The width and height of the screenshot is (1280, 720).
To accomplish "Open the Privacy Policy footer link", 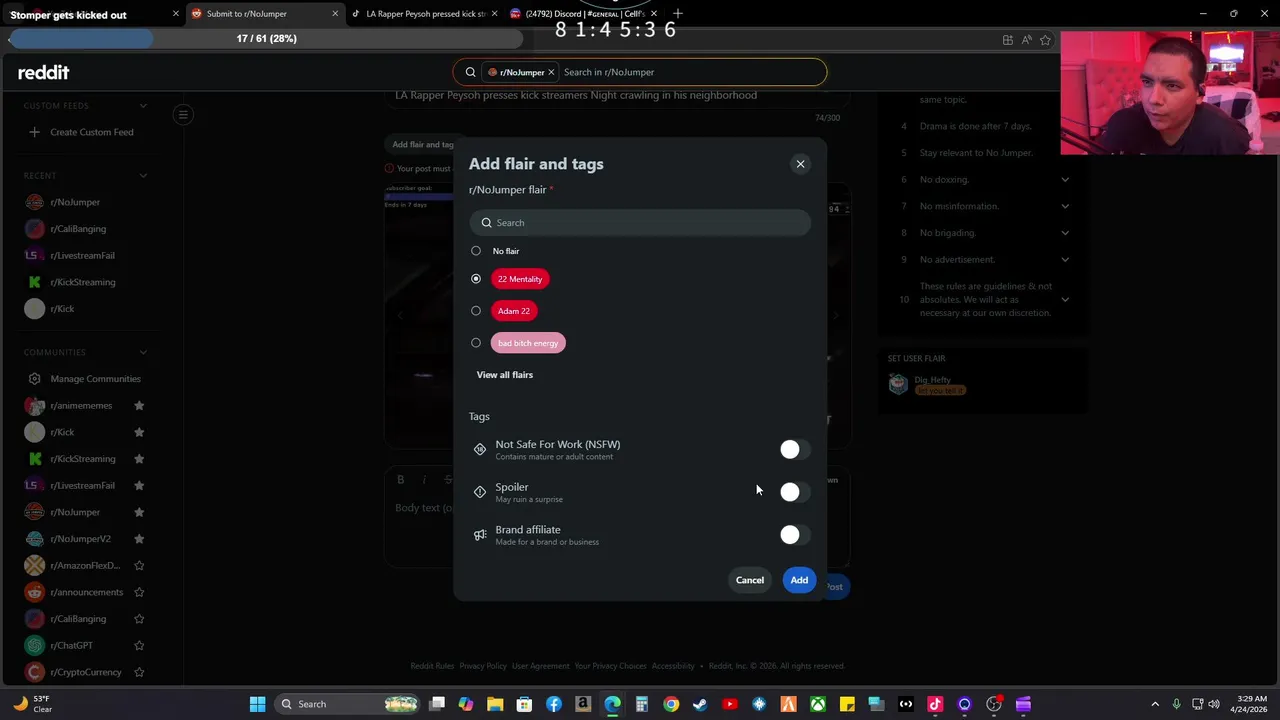I will click(x=483, y=666).
